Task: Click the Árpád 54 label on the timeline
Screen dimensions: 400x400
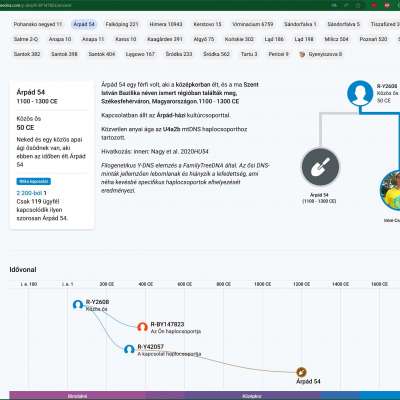Action: (308, 381)
